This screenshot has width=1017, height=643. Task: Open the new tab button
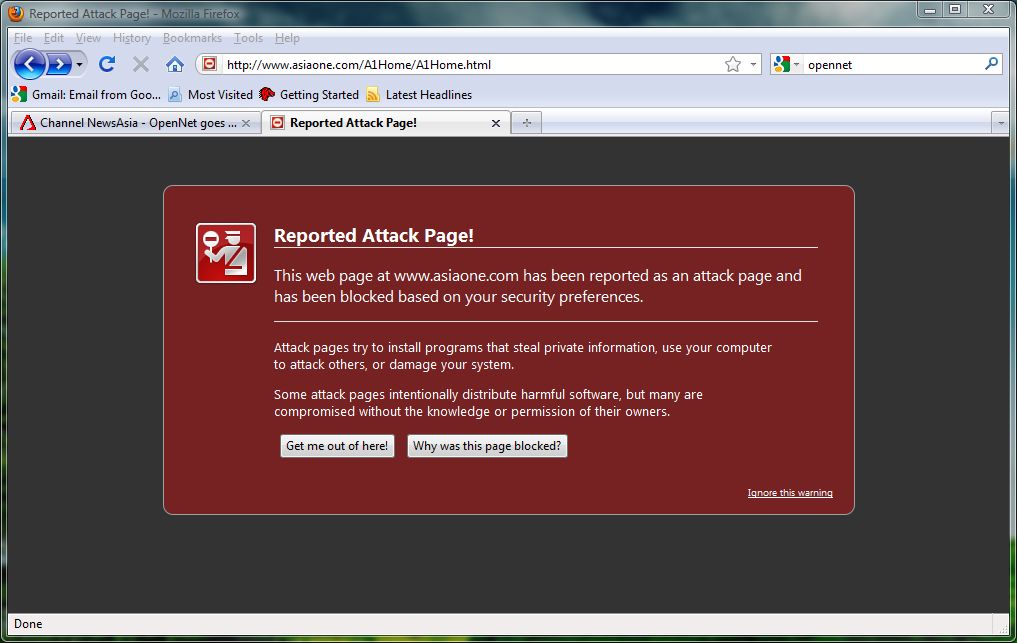[x=526, y=123]
